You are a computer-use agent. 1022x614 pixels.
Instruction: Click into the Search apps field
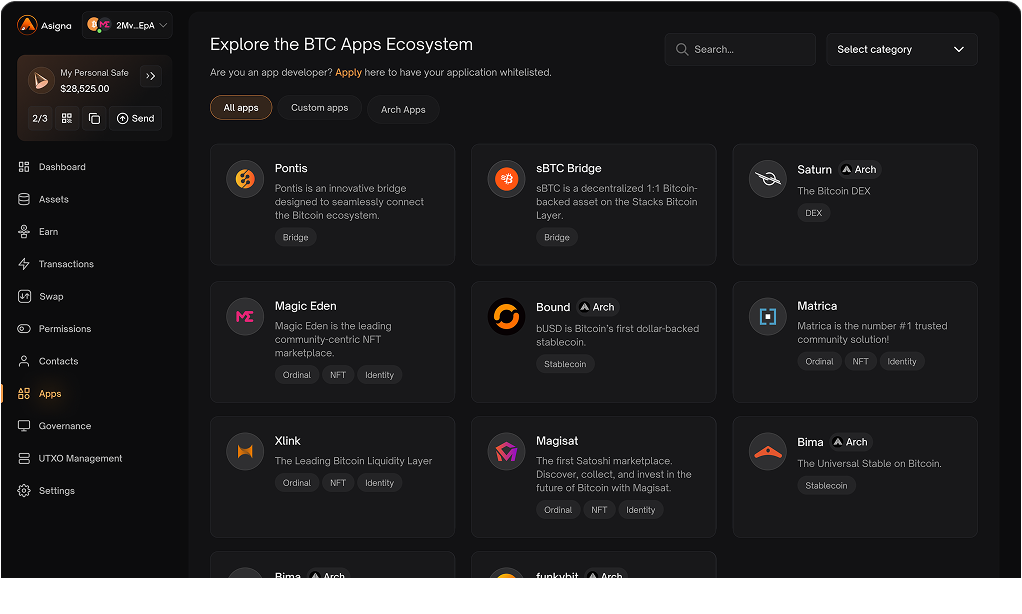pos(740,49)
